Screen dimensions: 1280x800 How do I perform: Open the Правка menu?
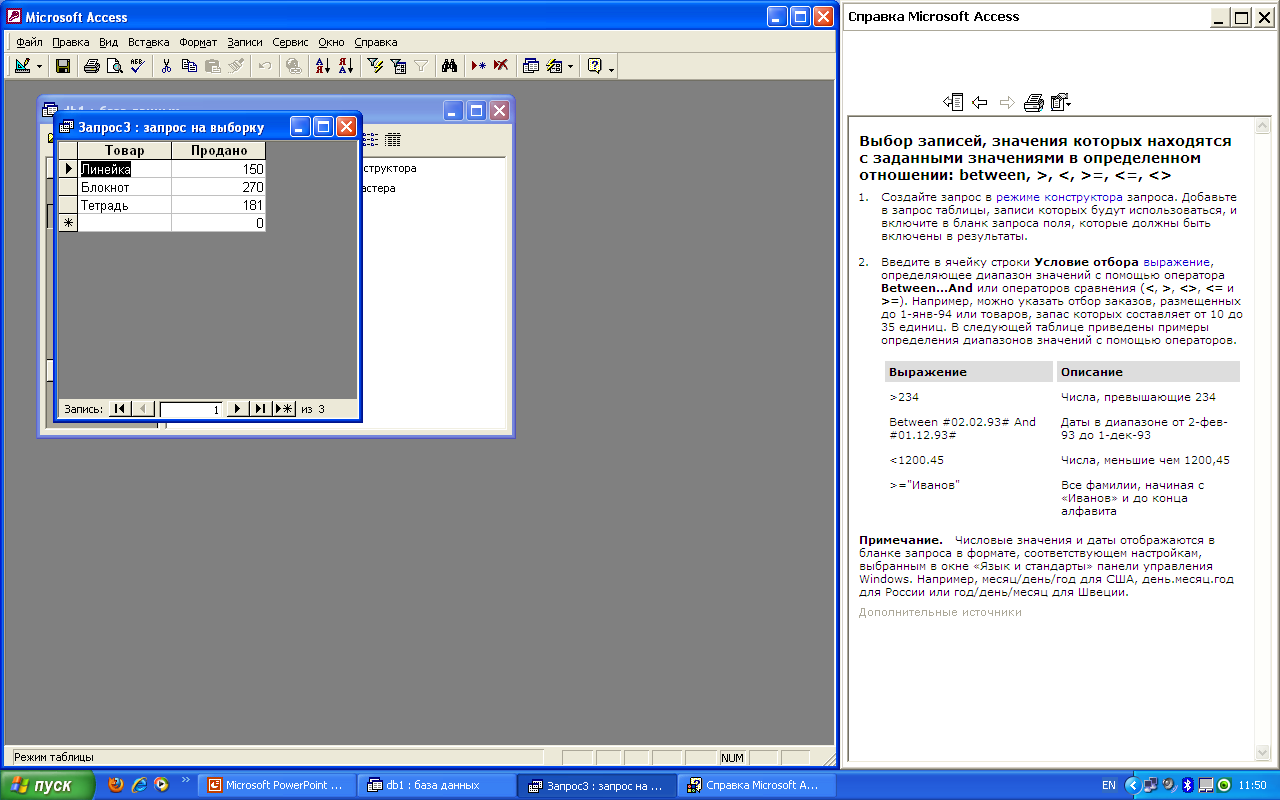(x=71, y=42)
